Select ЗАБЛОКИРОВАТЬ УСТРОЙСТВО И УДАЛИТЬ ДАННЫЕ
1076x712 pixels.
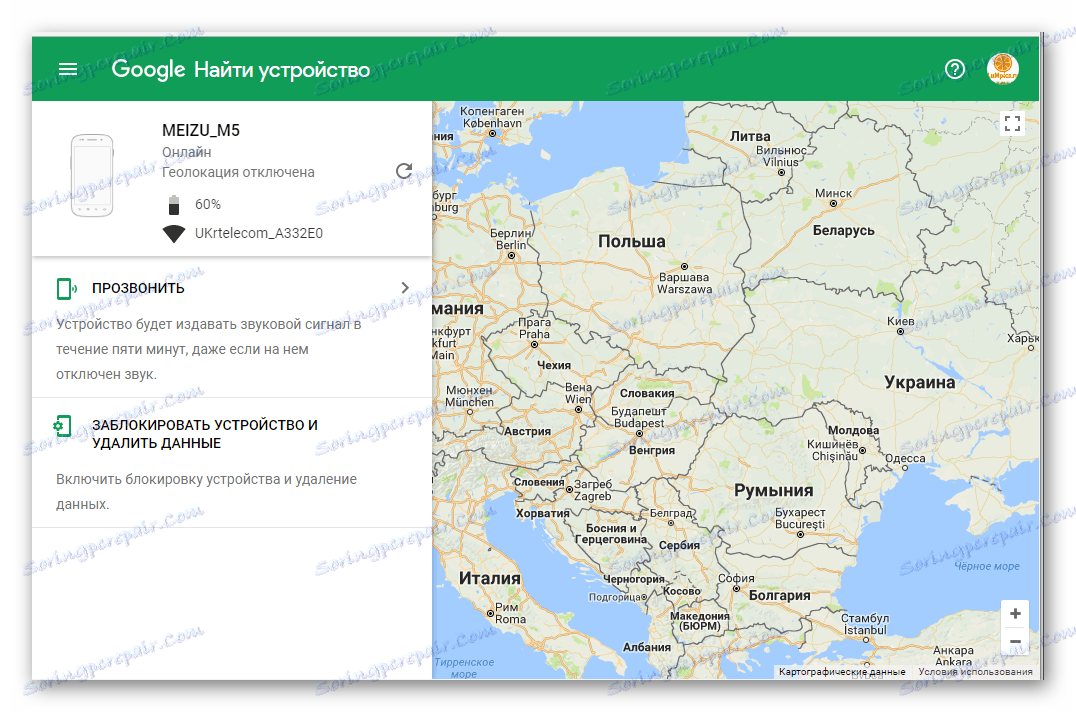click(204, 434)
